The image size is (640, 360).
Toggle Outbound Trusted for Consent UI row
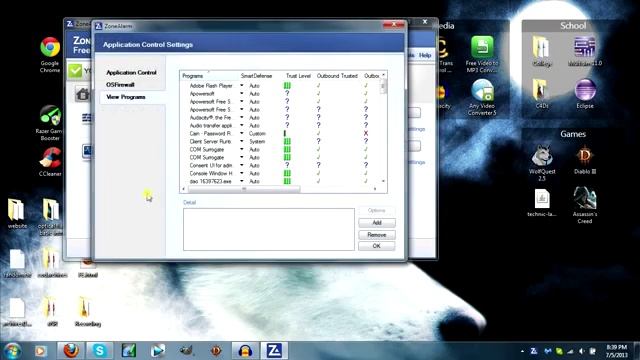click(x=318, y=165)
